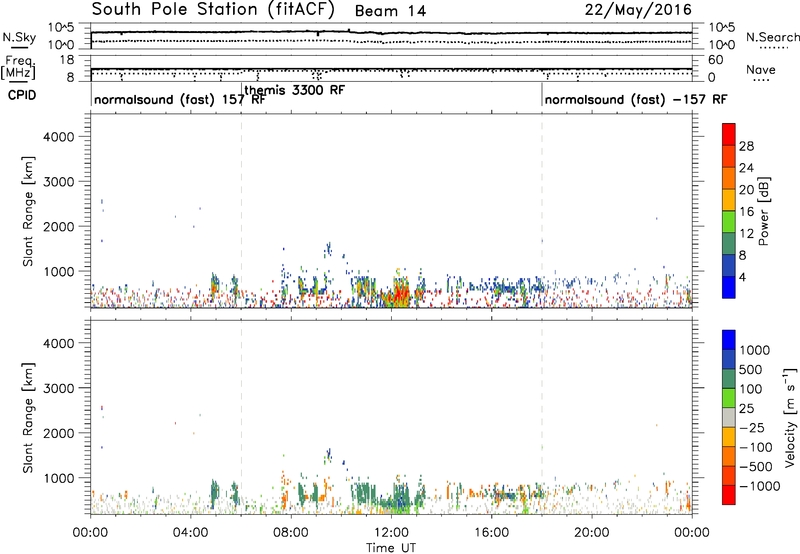
Task: Click the "04:00" time tick label
Action: click(190, 533)
